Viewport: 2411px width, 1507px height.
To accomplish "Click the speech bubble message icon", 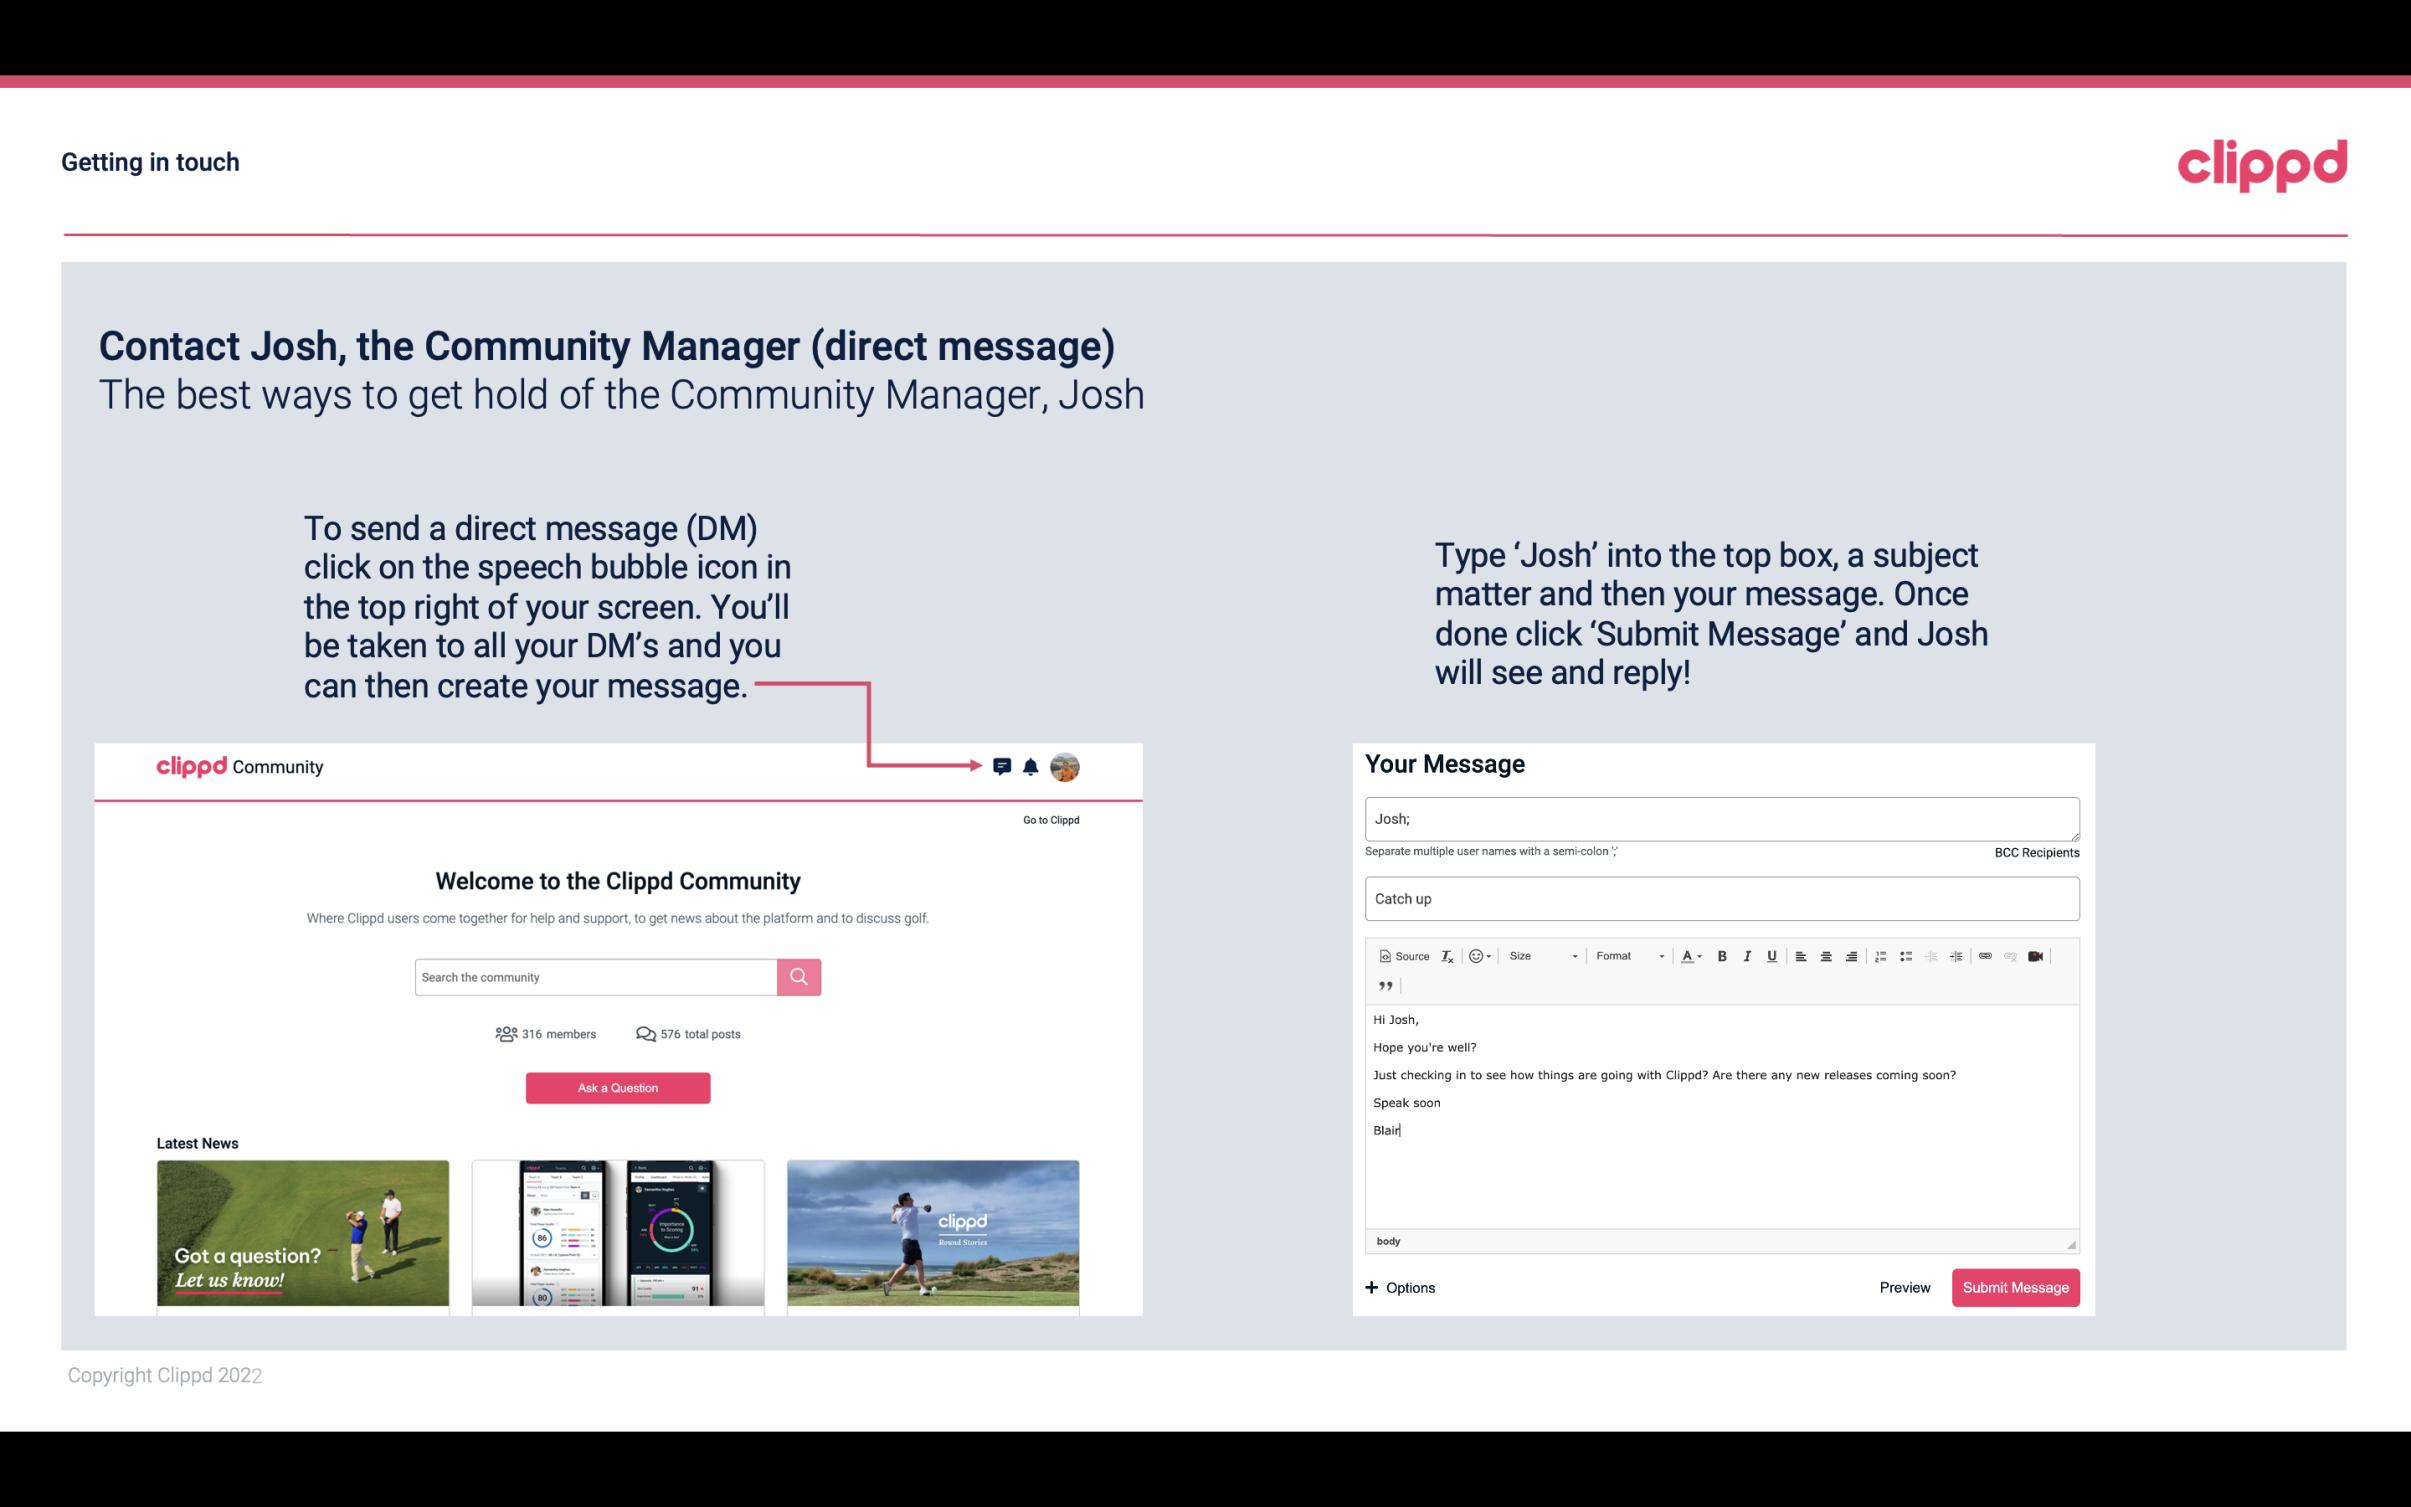I will click(x=1003, y=766).
